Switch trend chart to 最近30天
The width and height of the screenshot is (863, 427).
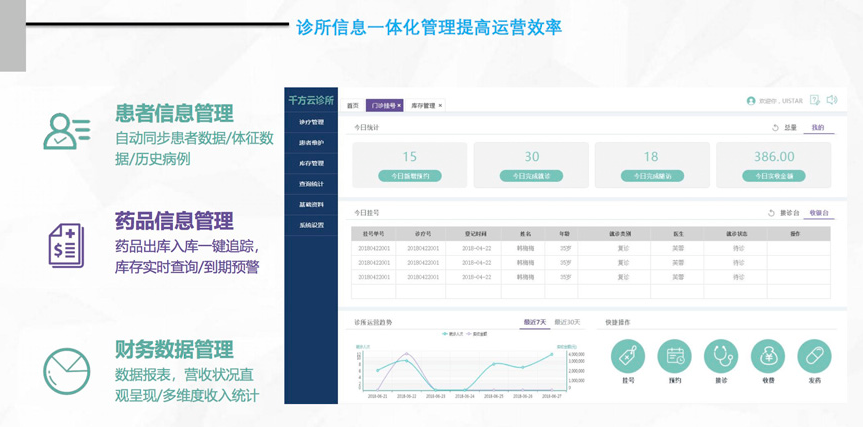[x=567, y=322]
